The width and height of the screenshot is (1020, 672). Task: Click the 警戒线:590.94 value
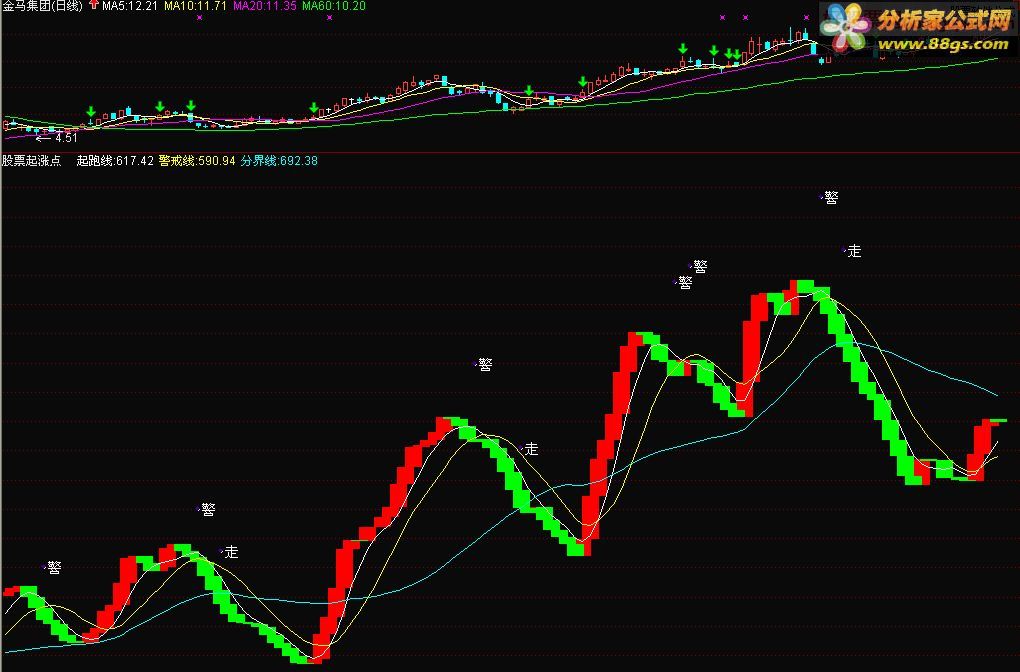coord(197,161)
